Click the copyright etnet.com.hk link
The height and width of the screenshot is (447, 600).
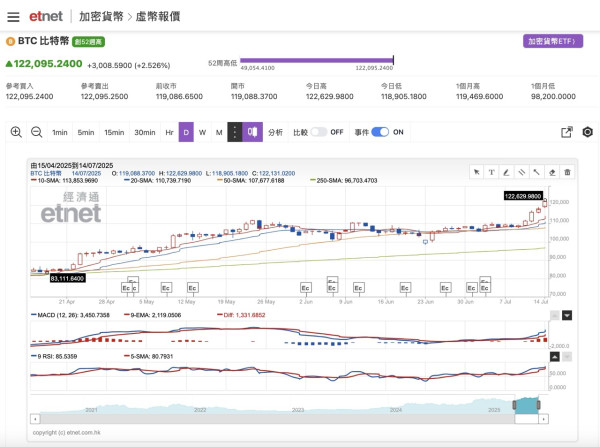click(x=67, y=432)
